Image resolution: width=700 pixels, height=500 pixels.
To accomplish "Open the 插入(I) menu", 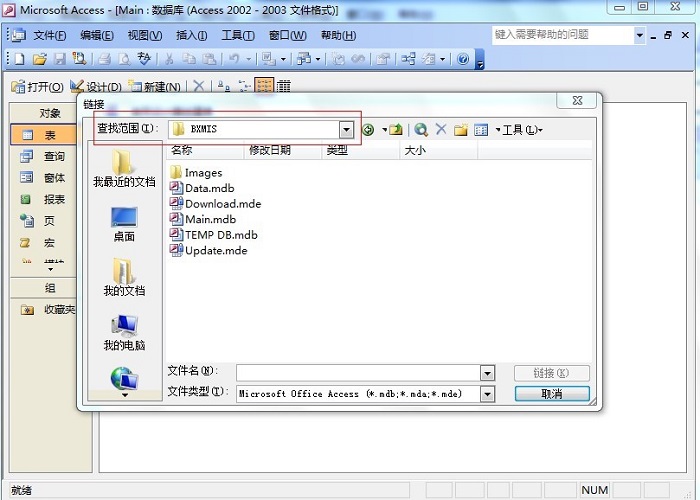I will (x=192, y=35).
